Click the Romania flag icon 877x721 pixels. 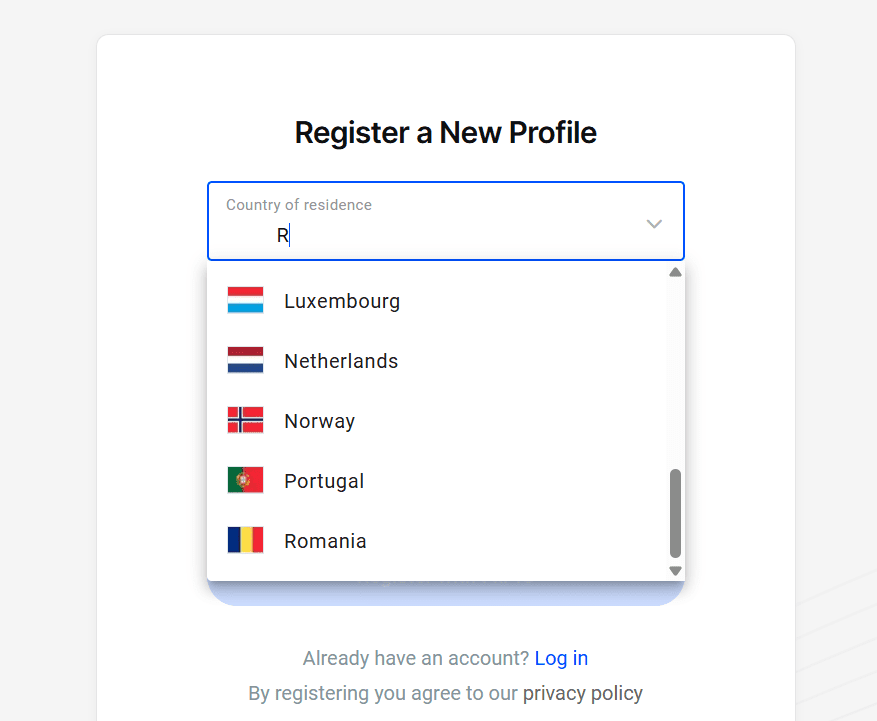tap(245, 541)
